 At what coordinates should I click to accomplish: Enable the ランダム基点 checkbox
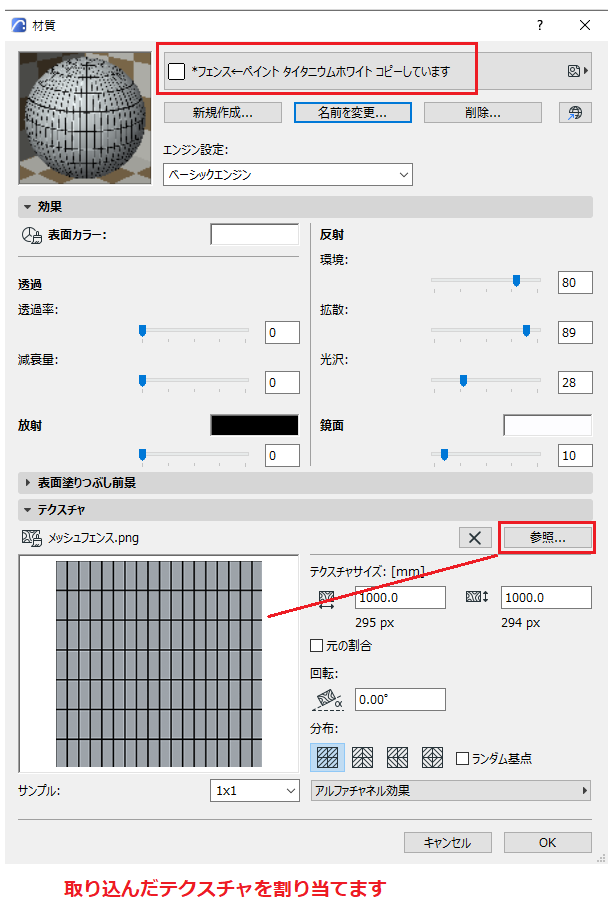pos(463,759)
